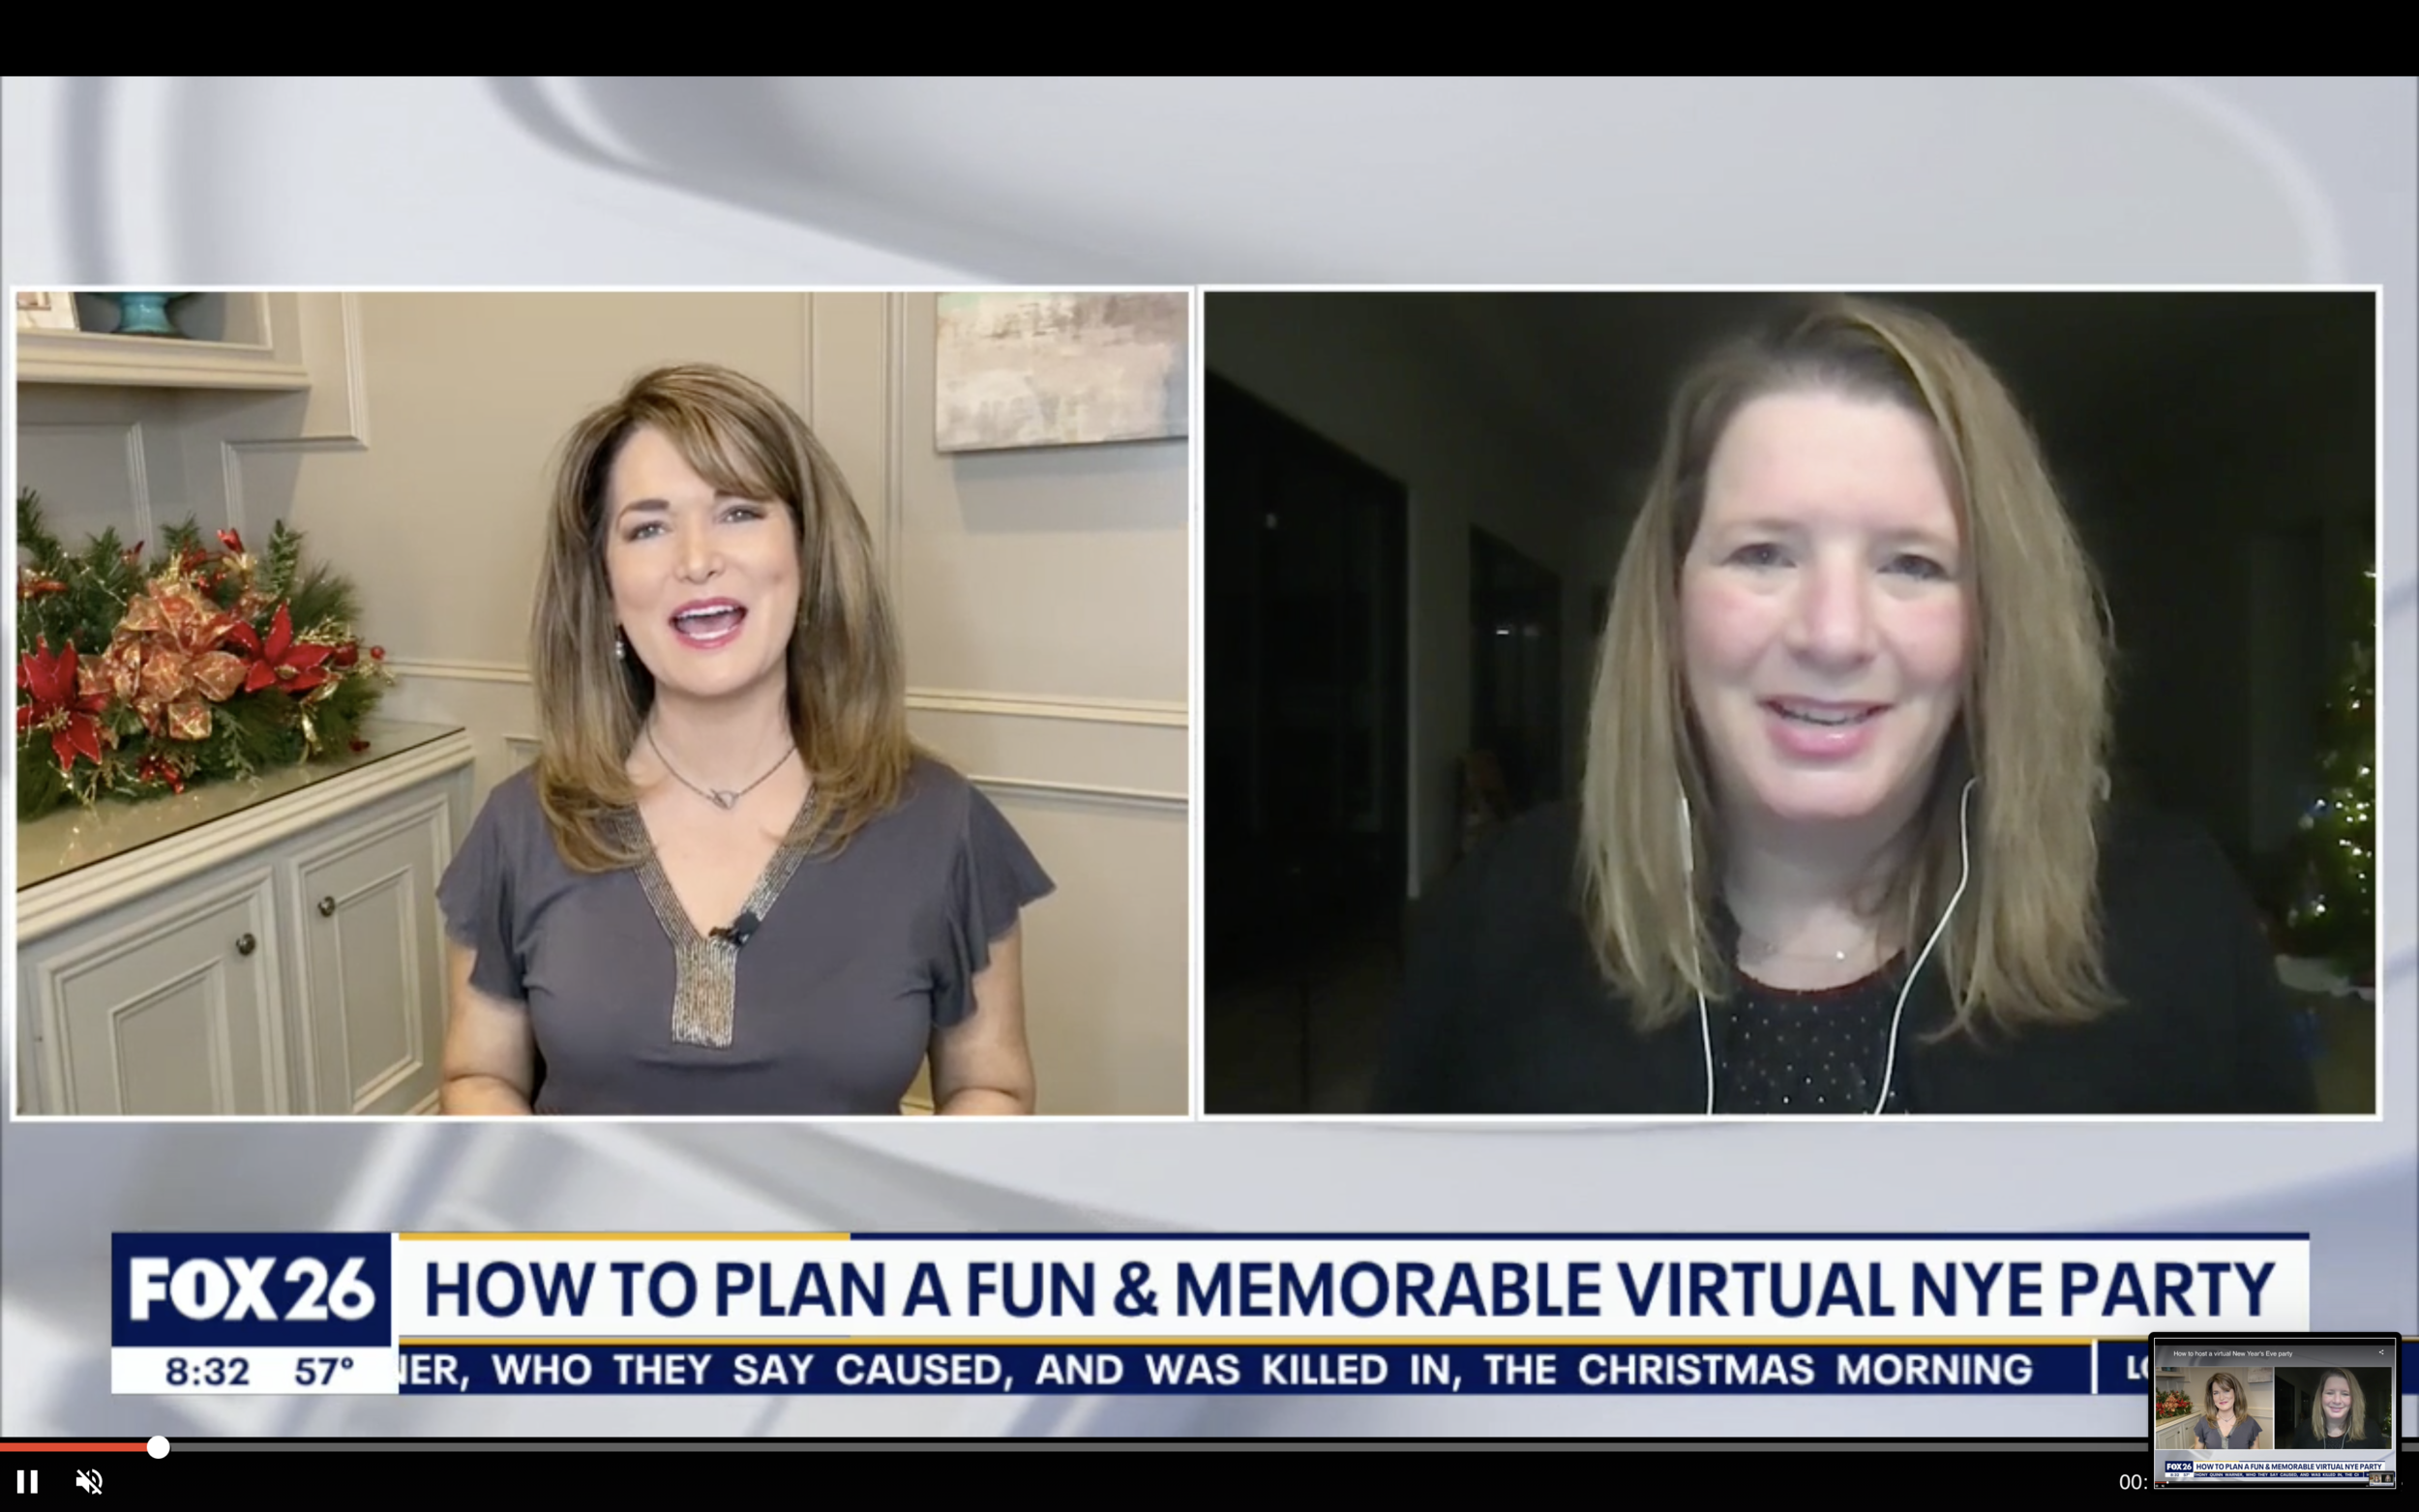Viewport: 2419px width, 1512px height.
Task: Click the tiny nested thumbnail inside the mini preview
Action: [x=2381, y=1479]
